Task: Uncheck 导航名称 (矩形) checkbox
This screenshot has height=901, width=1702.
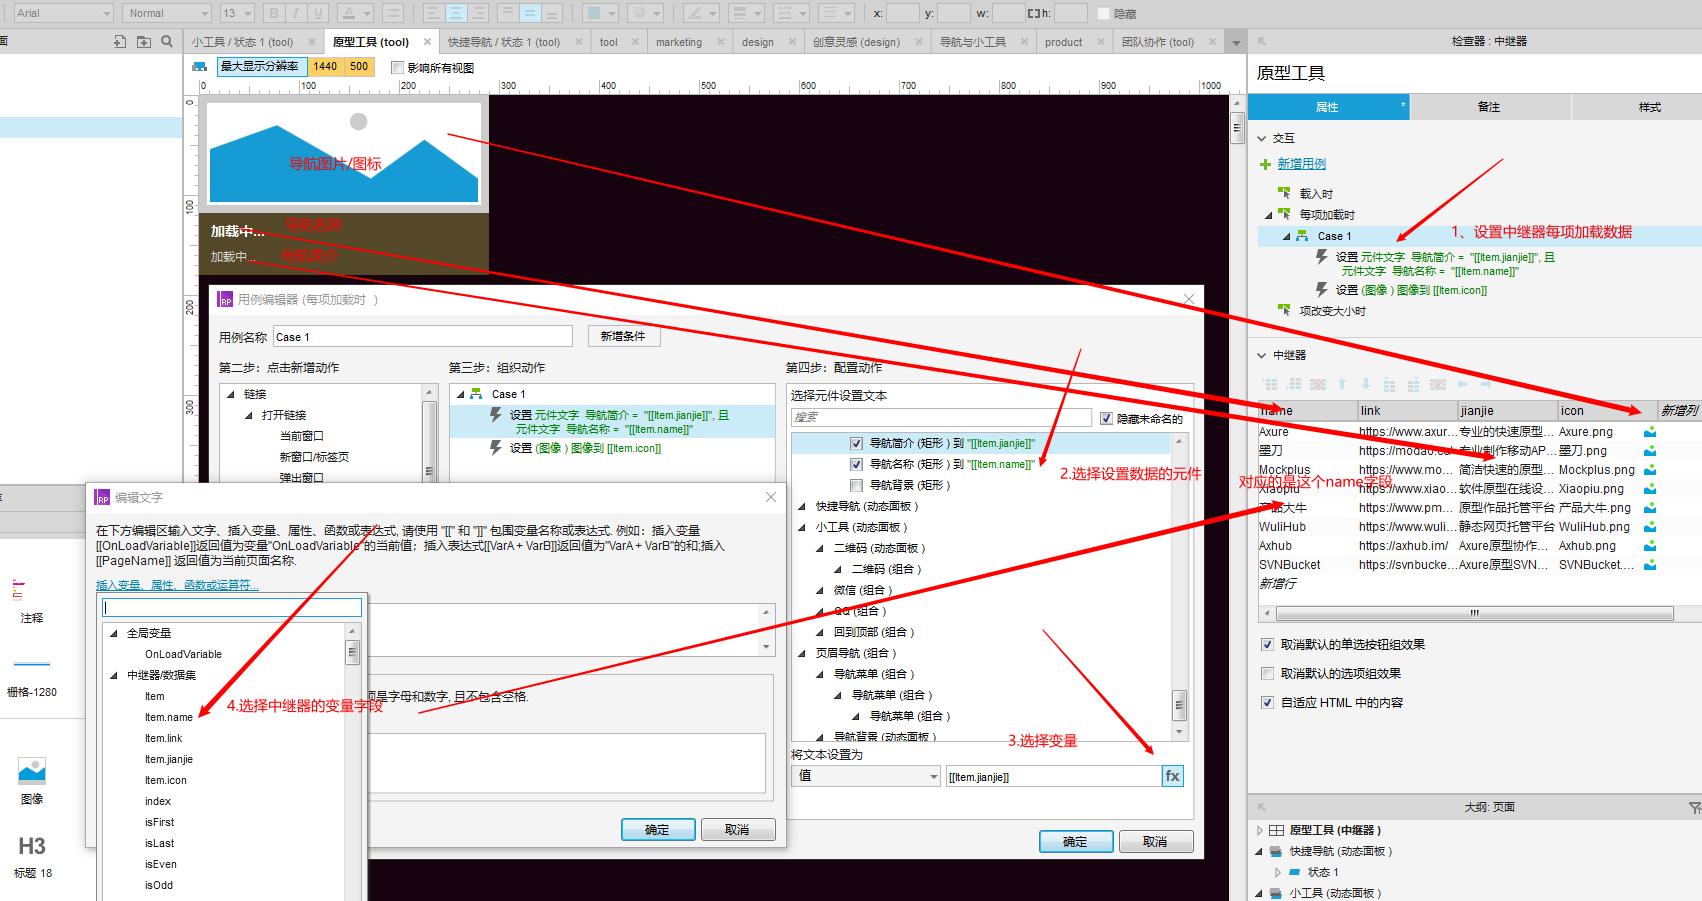Action: [x=856, y=464]
